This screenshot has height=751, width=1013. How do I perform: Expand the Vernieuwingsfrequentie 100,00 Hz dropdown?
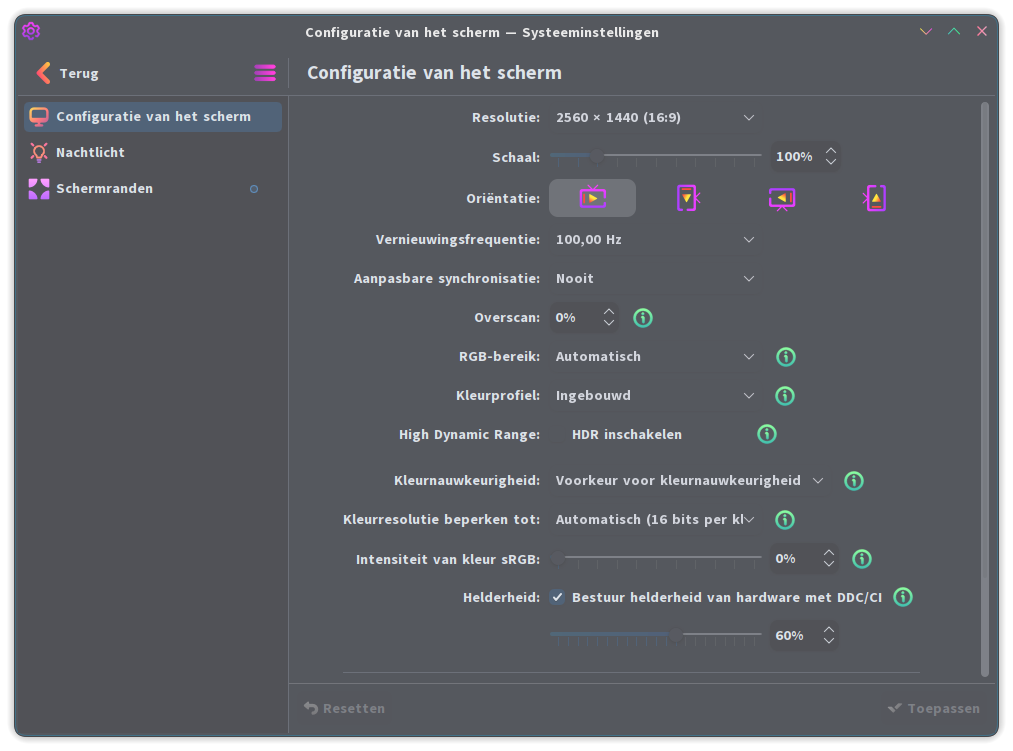point(654,240)
